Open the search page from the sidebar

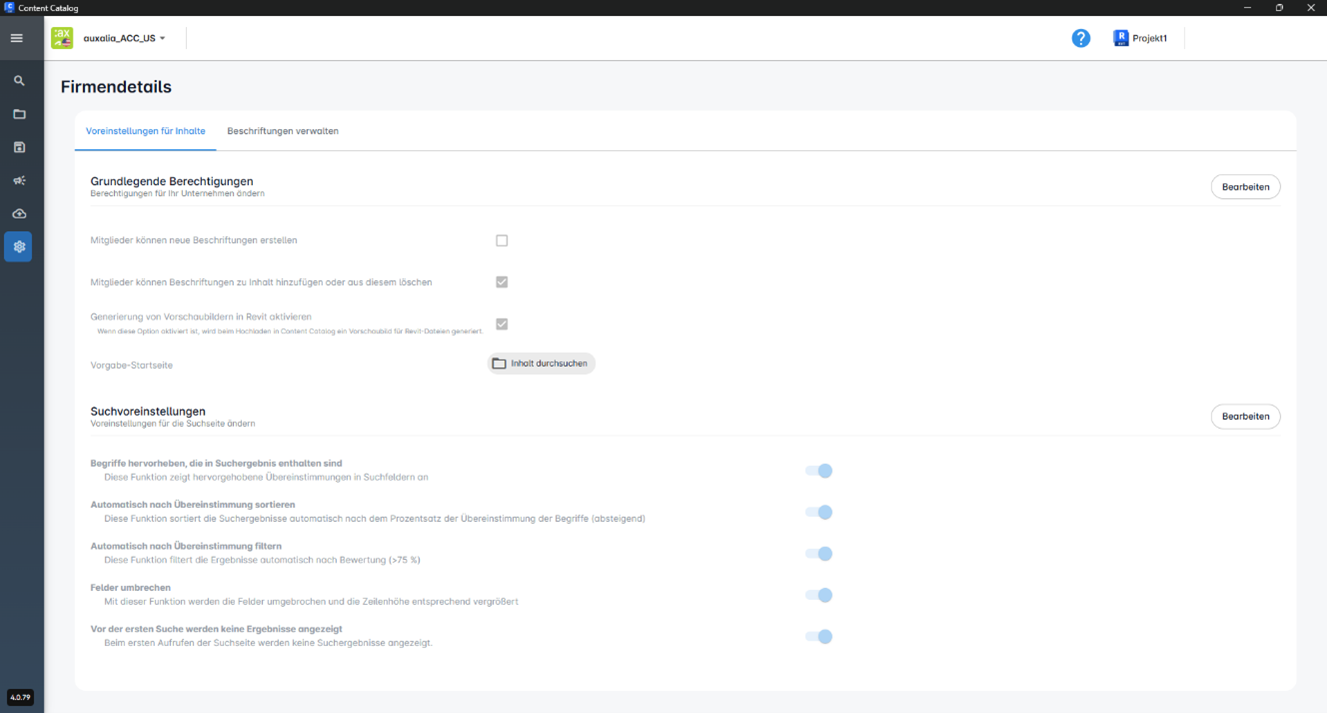tap(19, 81)
